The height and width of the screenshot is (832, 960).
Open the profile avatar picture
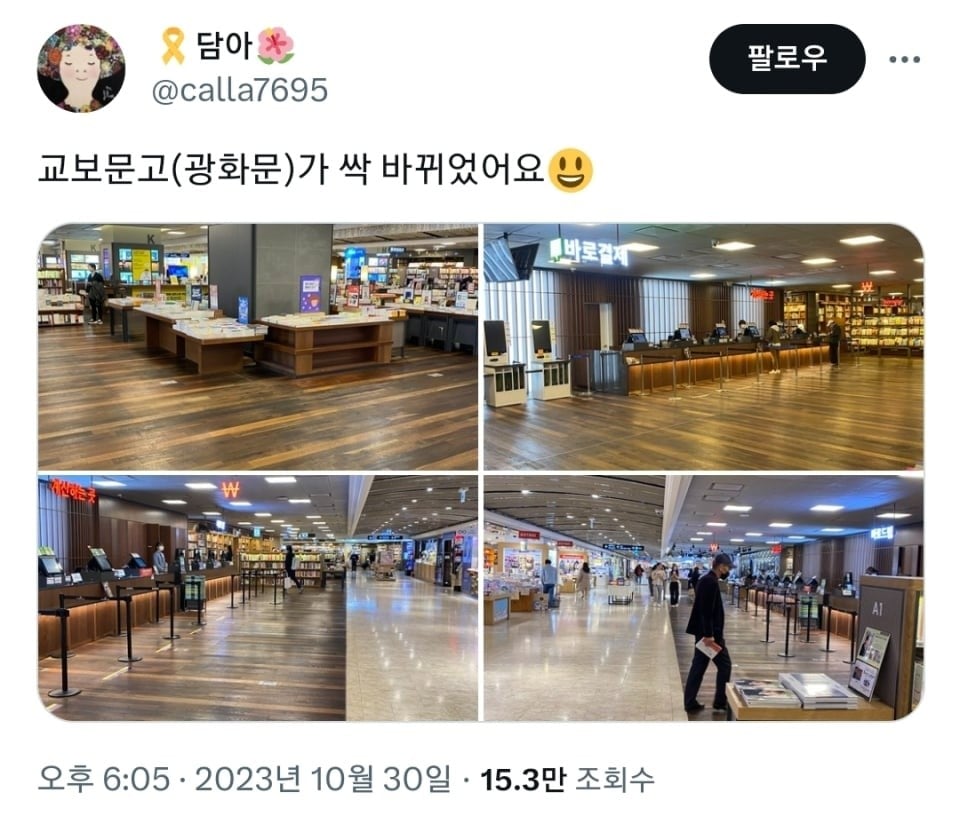click(x=81, y=68)
